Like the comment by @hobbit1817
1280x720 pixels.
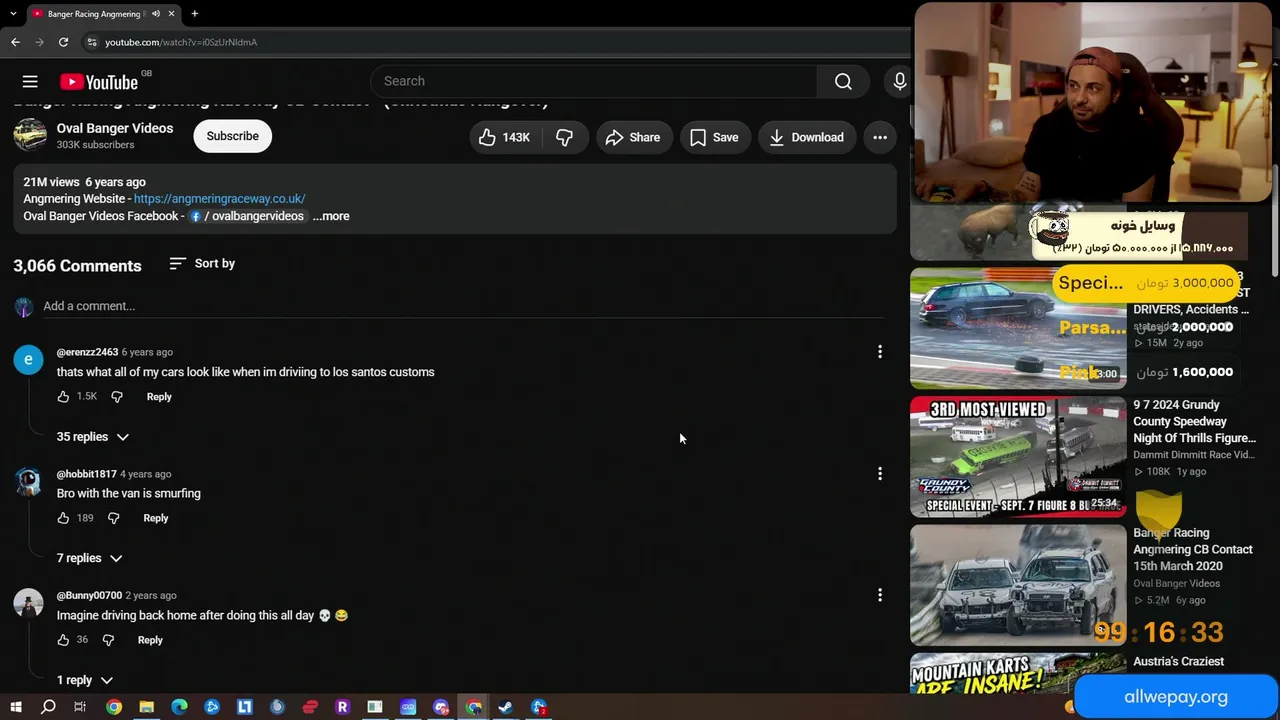click(63, 518)
